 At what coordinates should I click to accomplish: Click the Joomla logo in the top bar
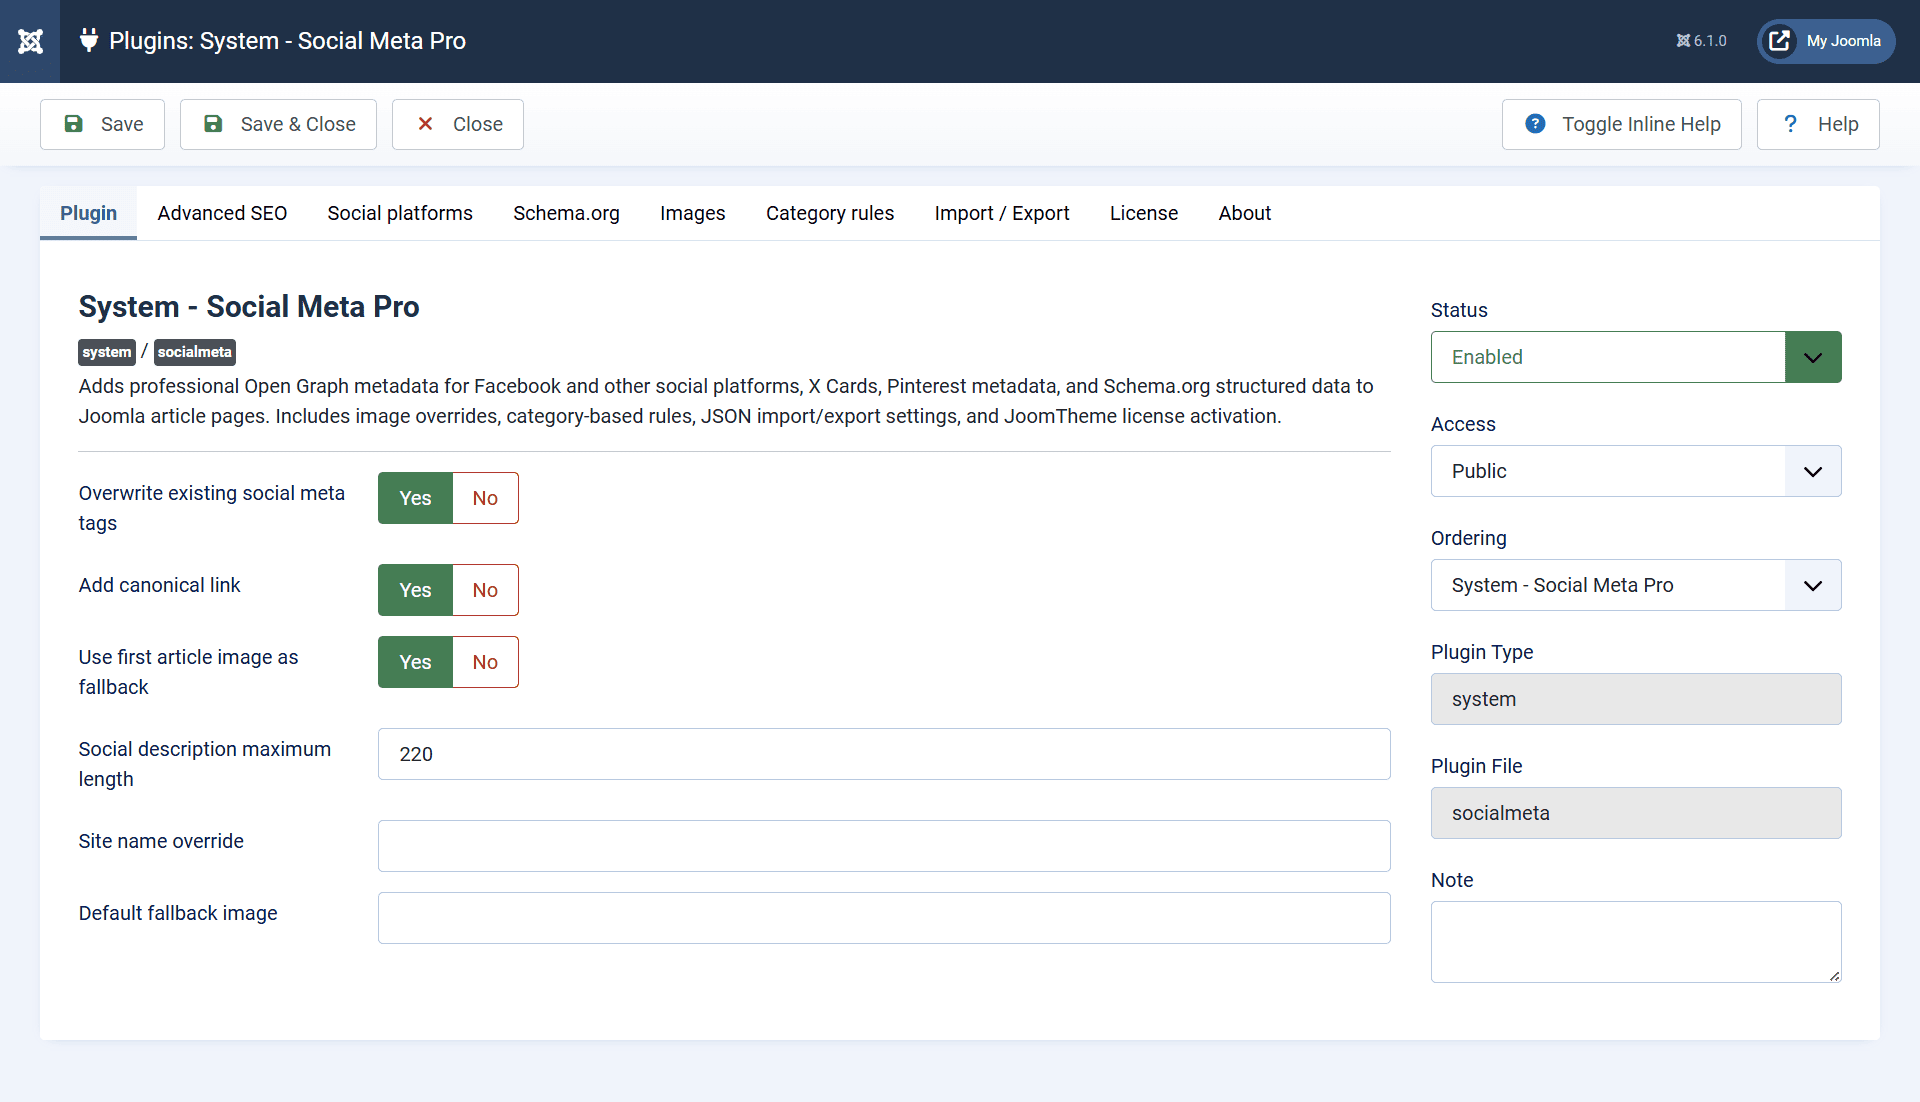click(30, 41)
